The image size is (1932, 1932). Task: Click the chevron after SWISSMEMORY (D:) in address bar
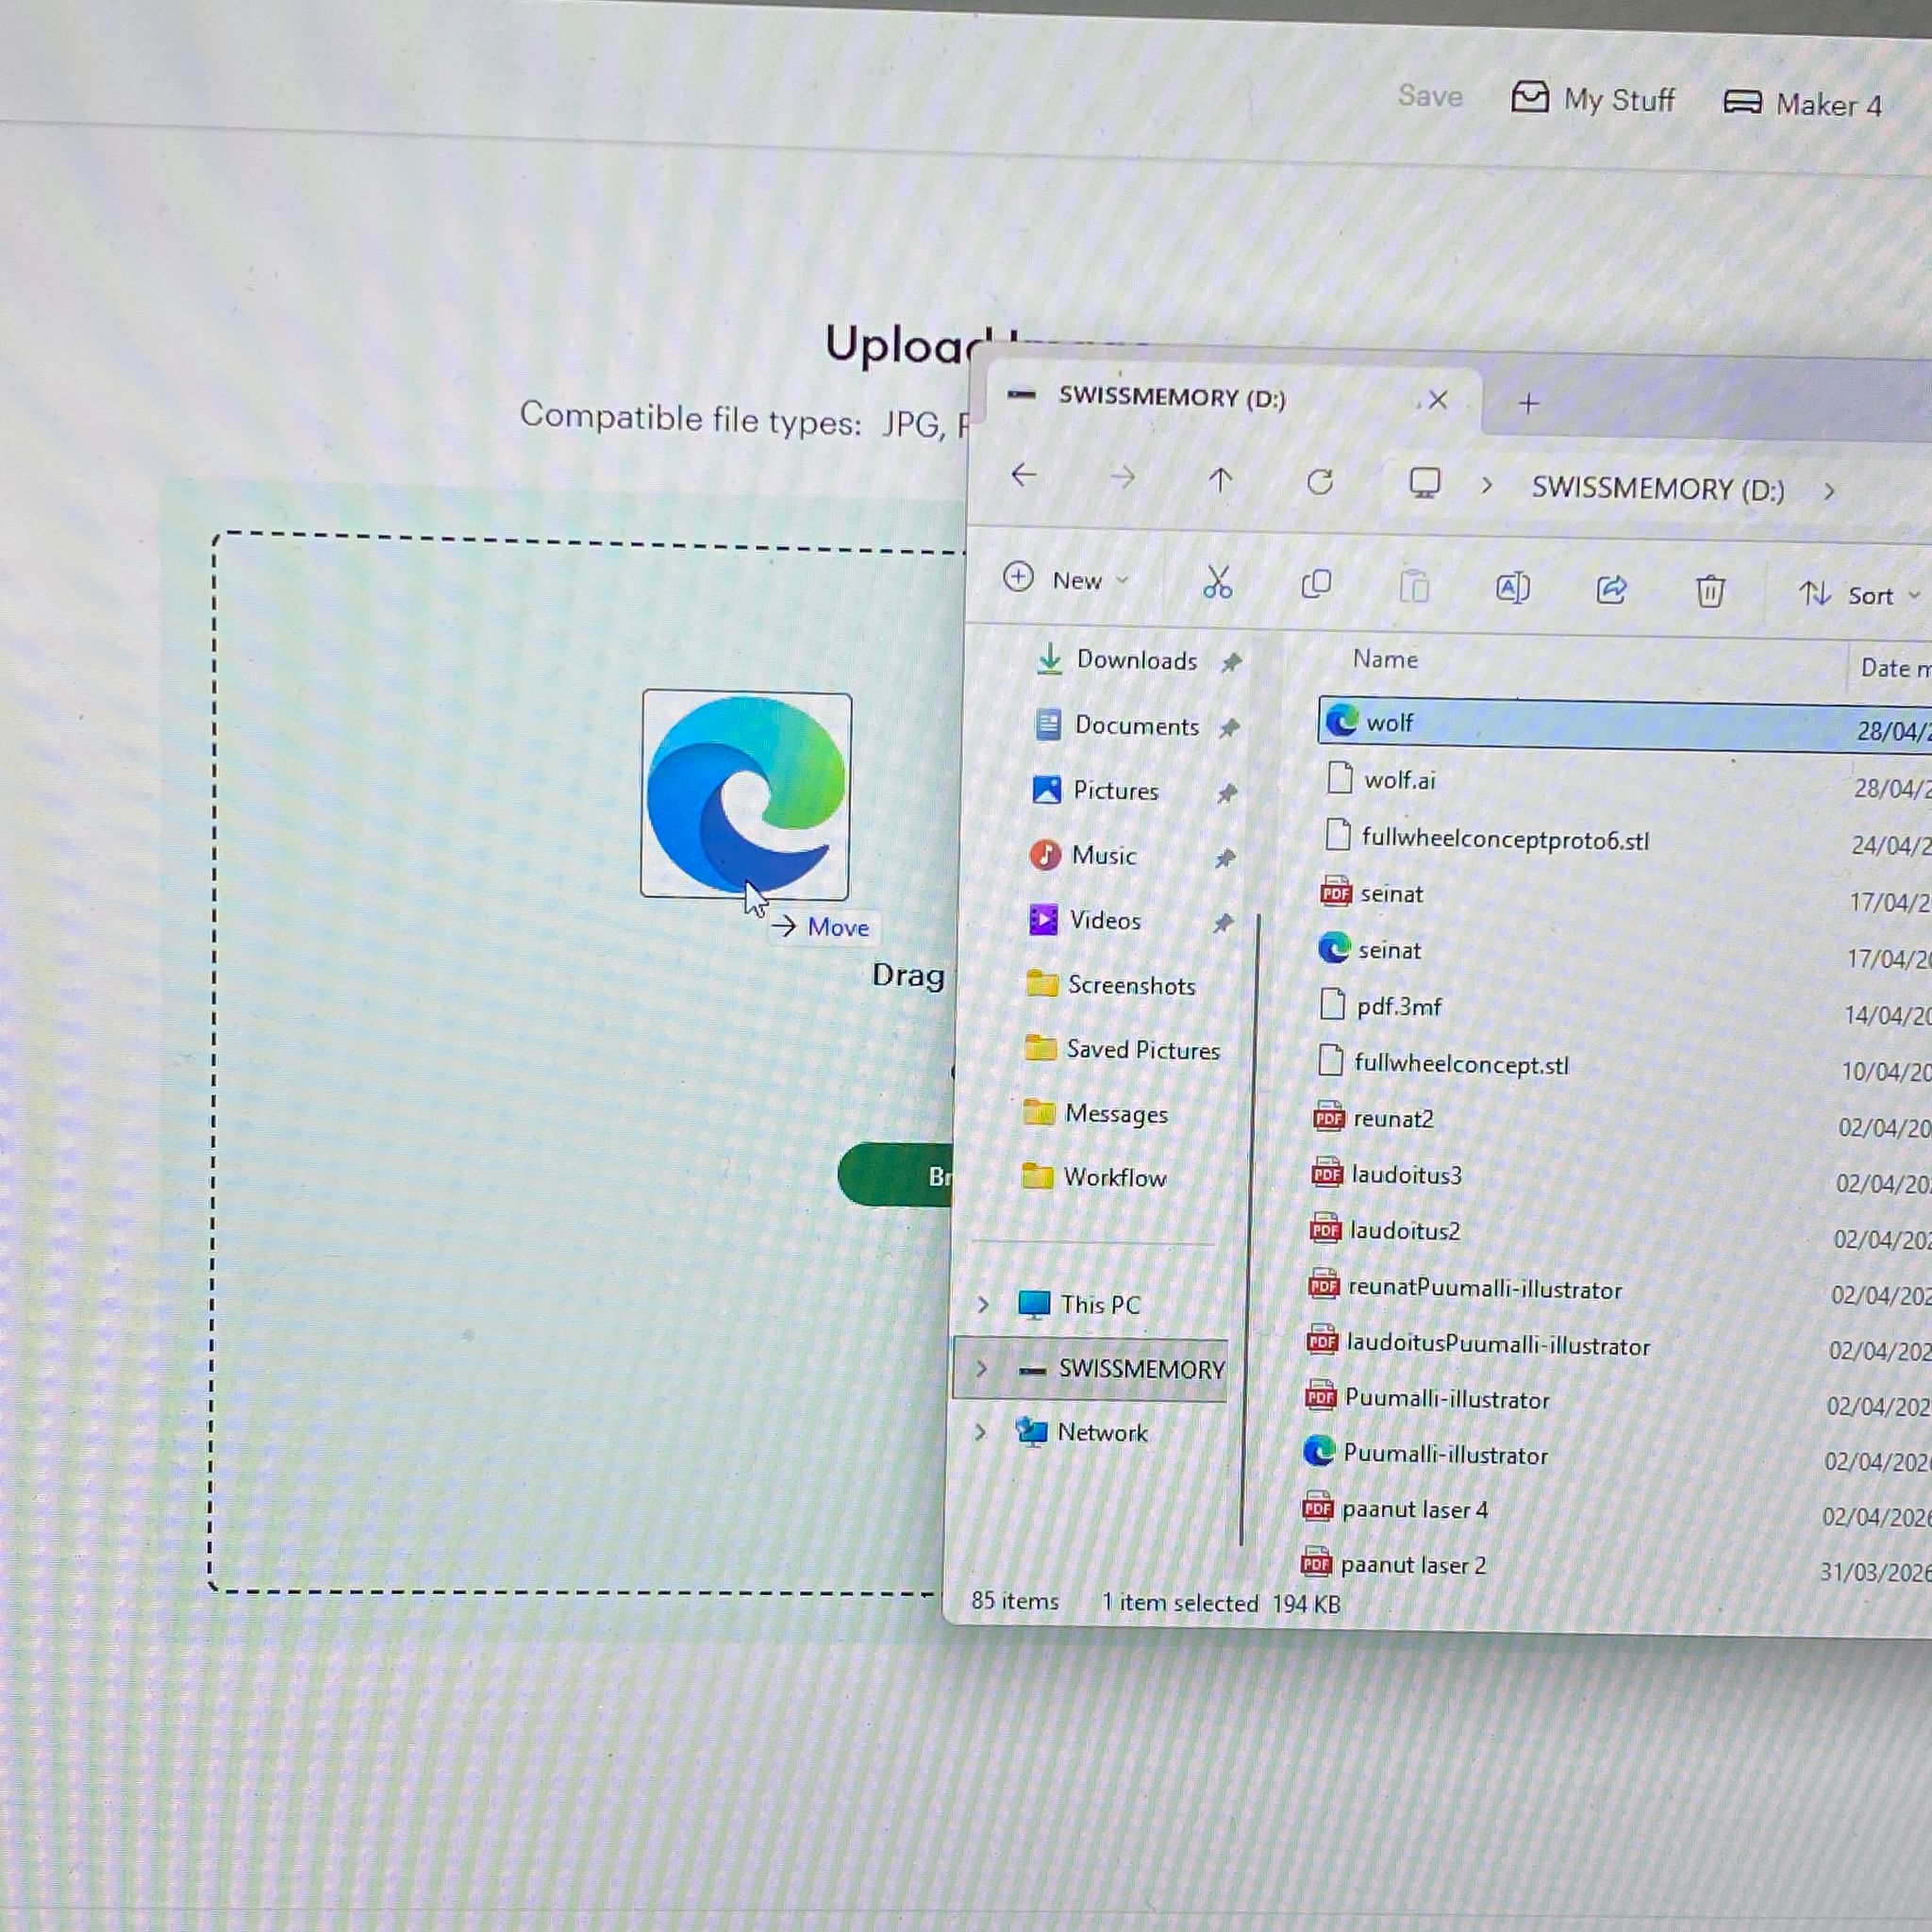pos(1829,492)
